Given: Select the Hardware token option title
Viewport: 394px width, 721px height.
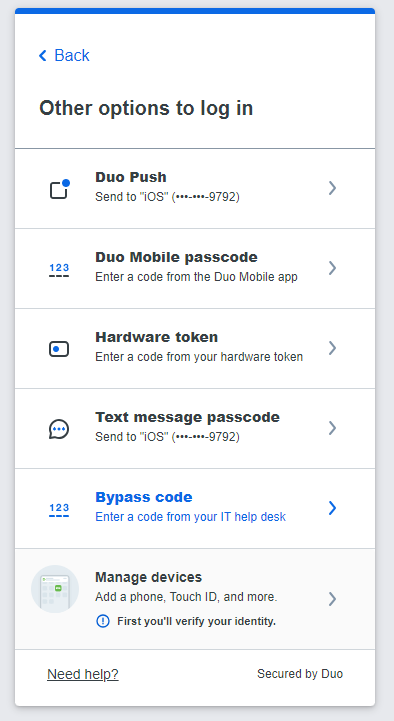Looking at the screenshot, I should tap(157, 337).
